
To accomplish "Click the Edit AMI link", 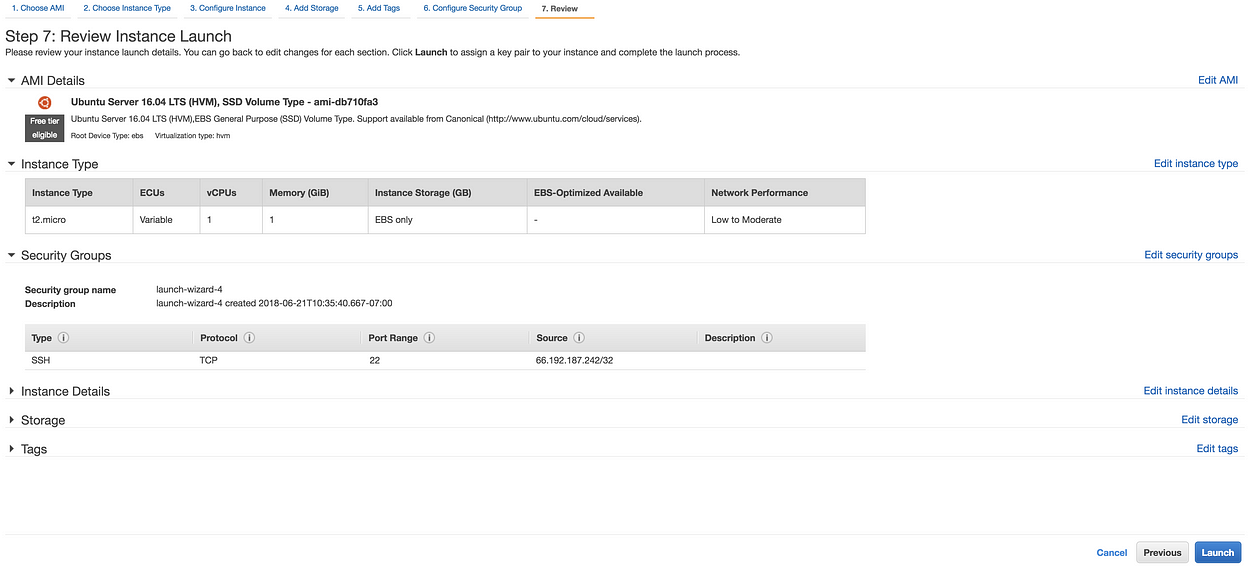I will pyautogui.click(x=1218, y=80).
